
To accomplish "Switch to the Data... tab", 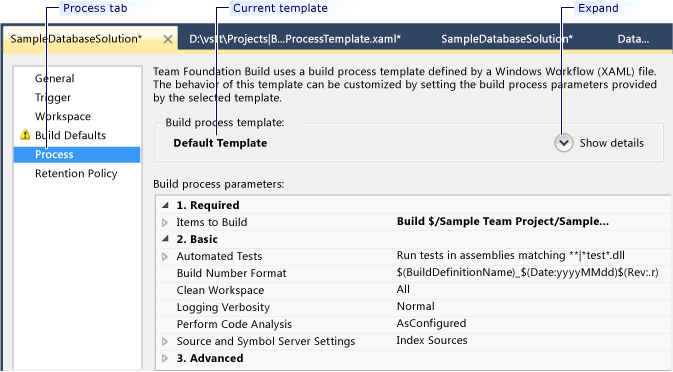I will [x=633, y=39].
